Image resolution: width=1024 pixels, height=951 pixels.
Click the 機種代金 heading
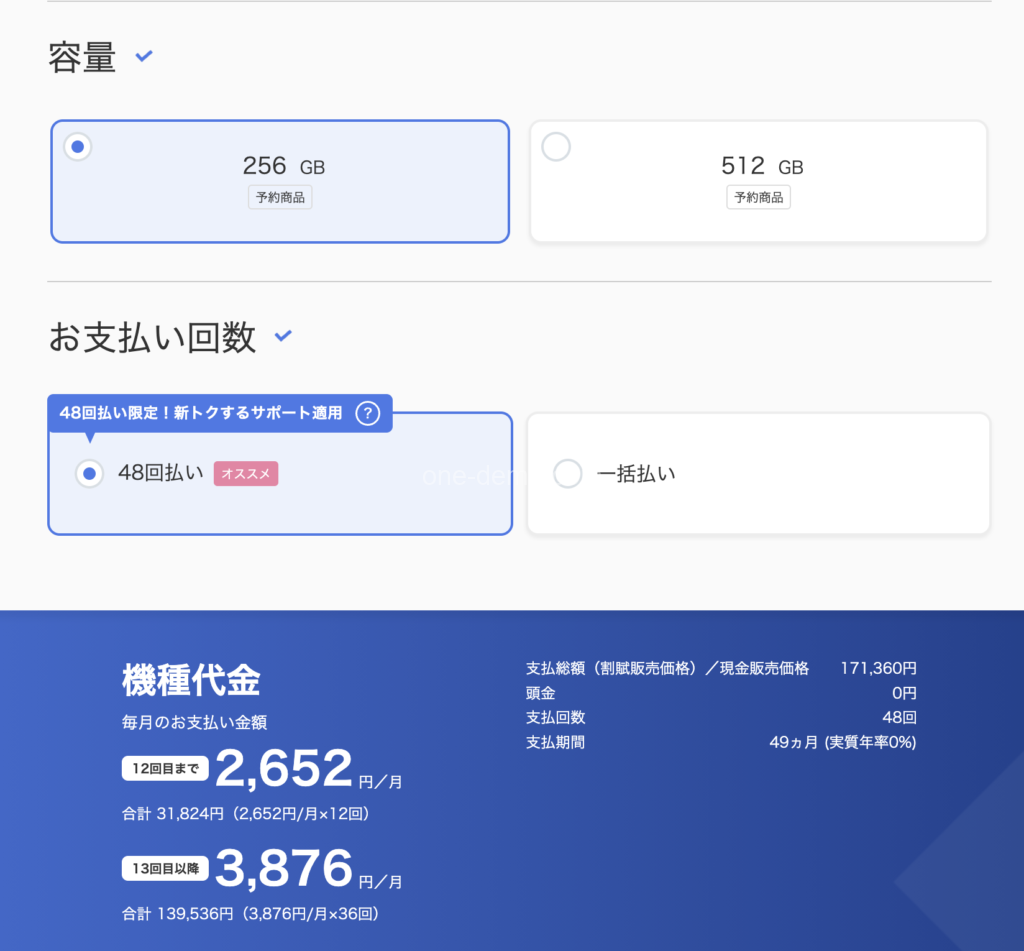(x=191, y=680)
